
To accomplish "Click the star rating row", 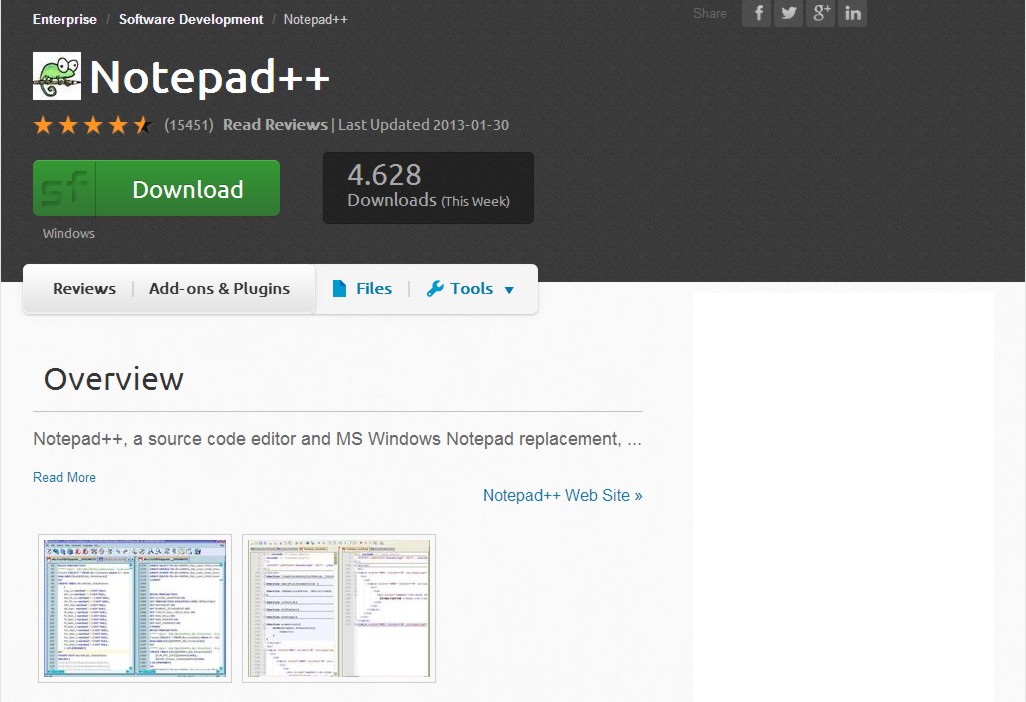I will [92, 124].
